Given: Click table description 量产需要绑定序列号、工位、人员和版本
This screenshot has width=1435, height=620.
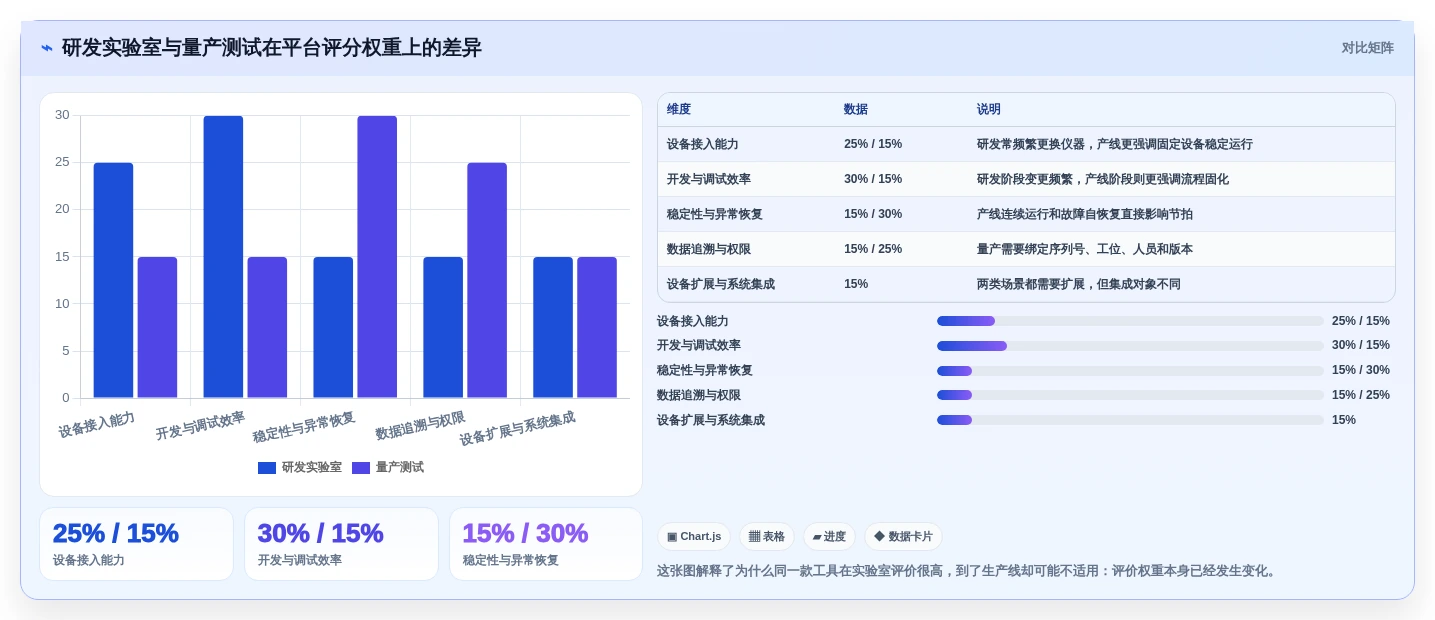Looking at the screenshot, I should pyautogui.click(x=1085, y=249).
